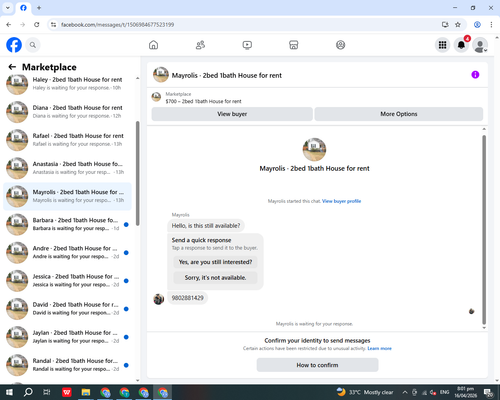Open the taskbar clock and date

(465, 392)
